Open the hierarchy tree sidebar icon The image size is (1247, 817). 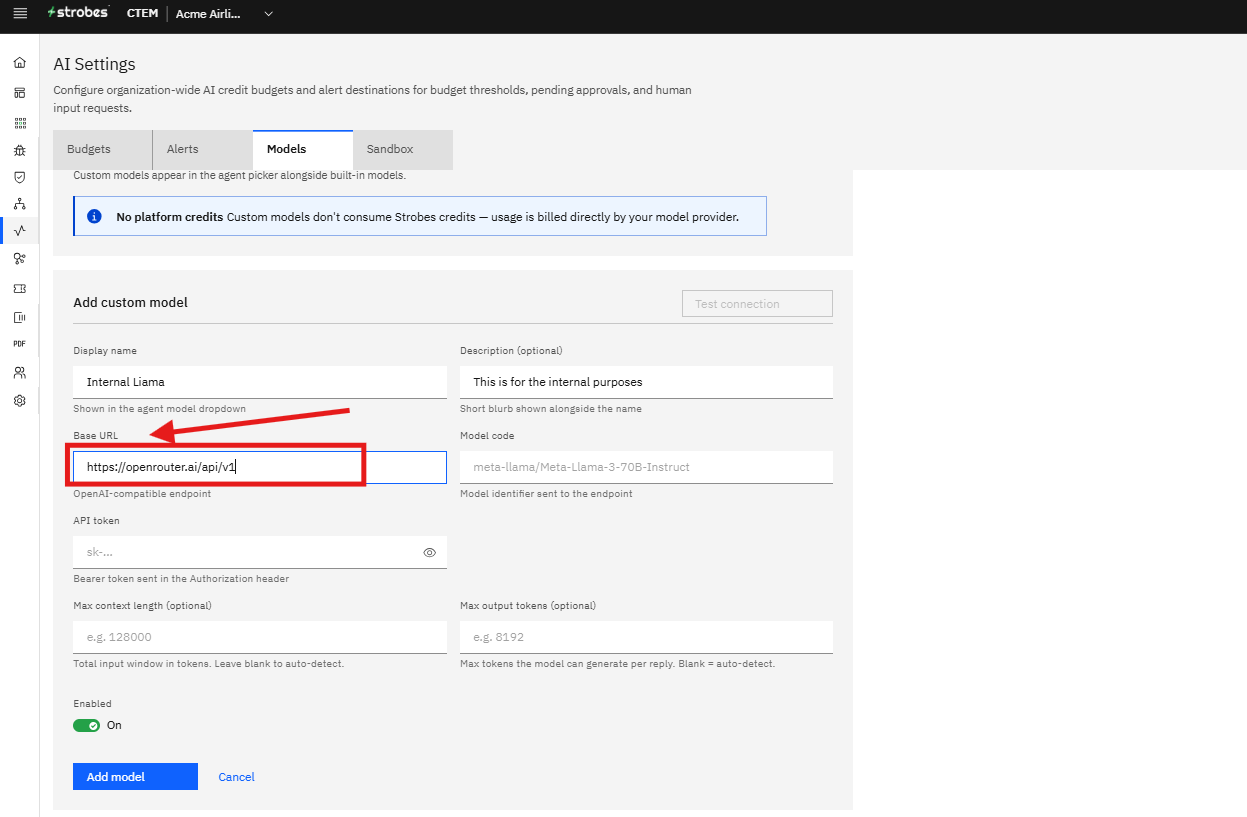pos(20,204)
